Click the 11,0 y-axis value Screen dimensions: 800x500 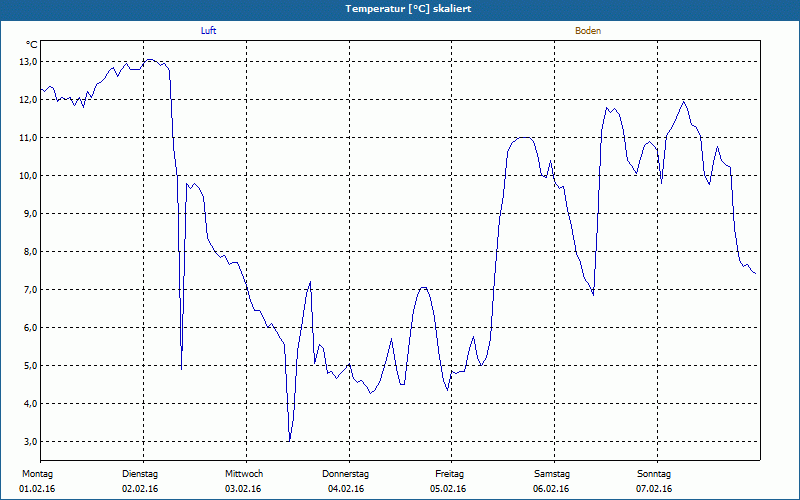tap(28, 138)
